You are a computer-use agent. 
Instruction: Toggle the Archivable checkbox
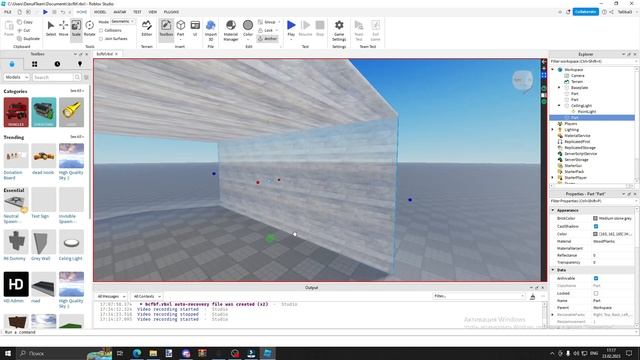pos(596,278)
